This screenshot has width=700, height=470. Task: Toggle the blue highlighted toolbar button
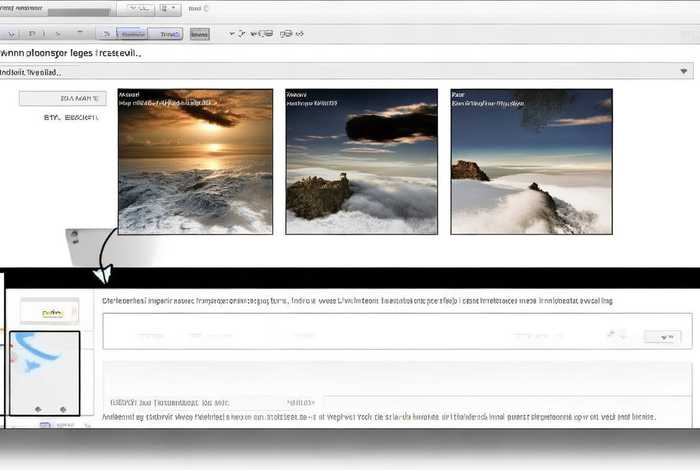pos(130,33)
